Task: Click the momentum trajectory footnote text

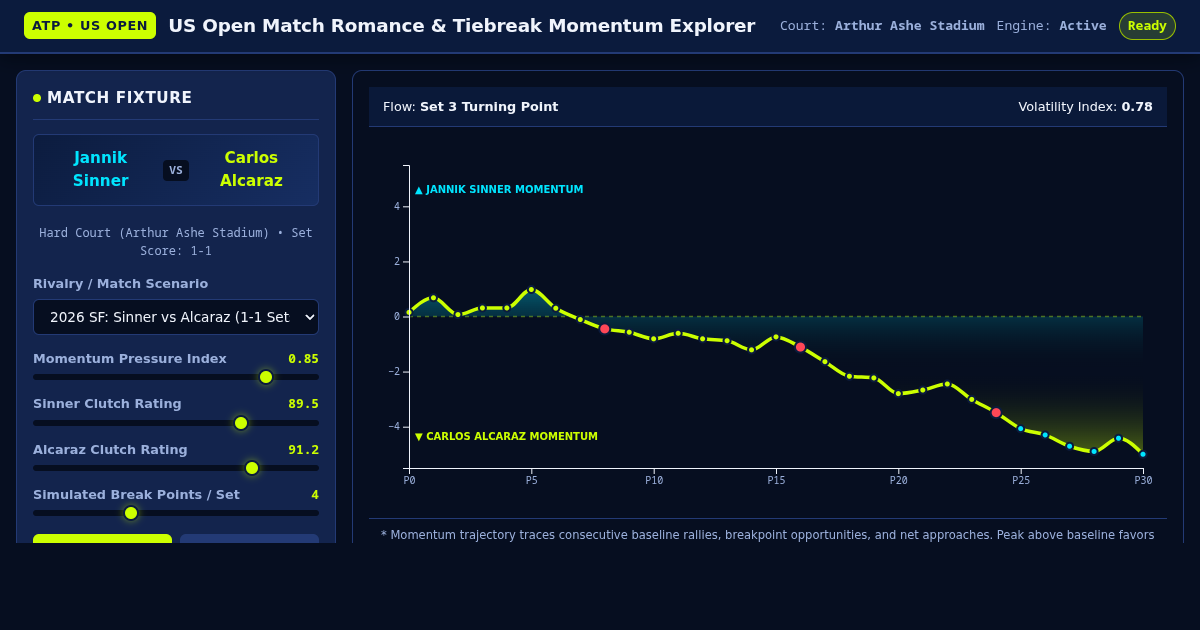Action: pos(768,535)
